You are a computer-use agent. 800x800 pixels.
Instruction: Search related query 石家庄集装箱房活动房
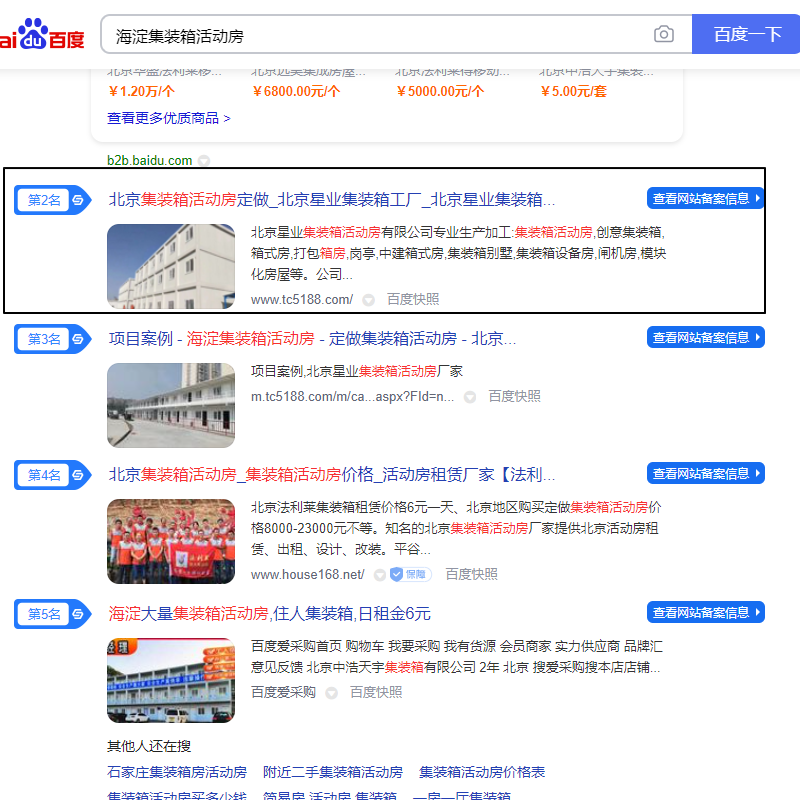pyautogui.click(x=177, y=772)
